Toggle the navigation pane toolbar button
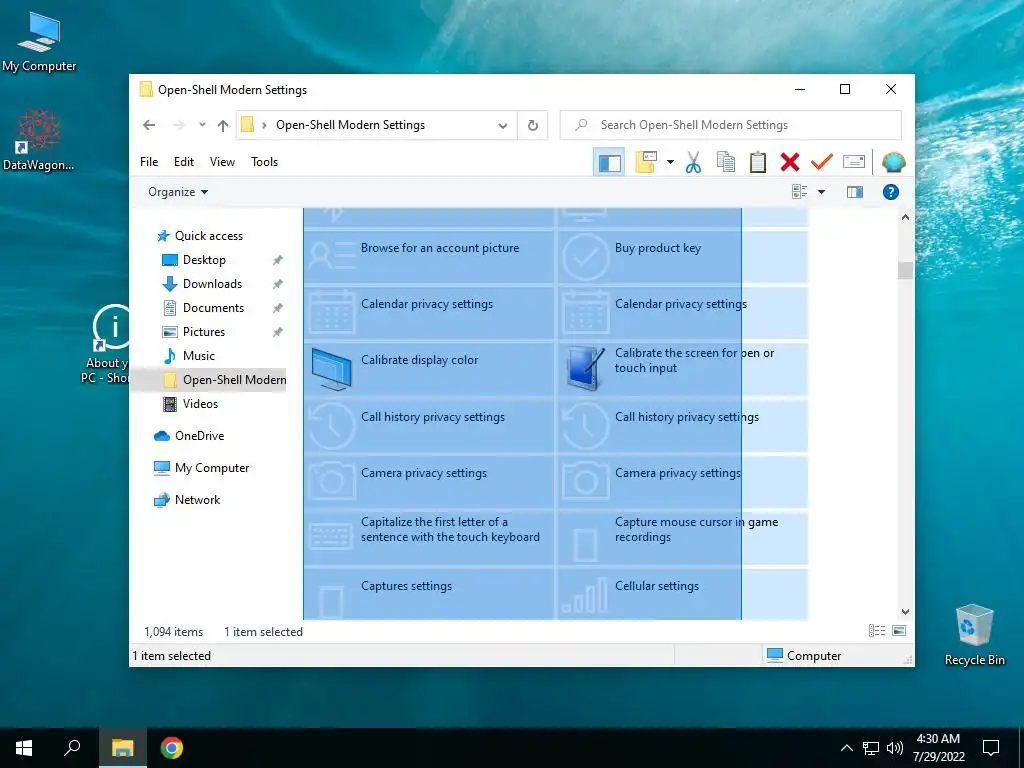This screenshot has height=768, width=1024. [x=609, y=162]
